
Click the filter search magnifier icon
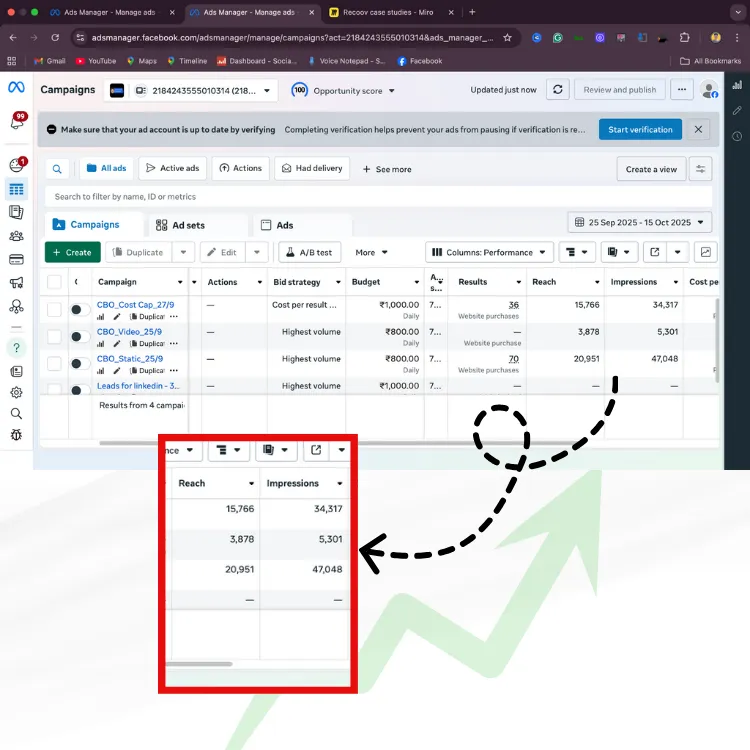tap(57, 169)
